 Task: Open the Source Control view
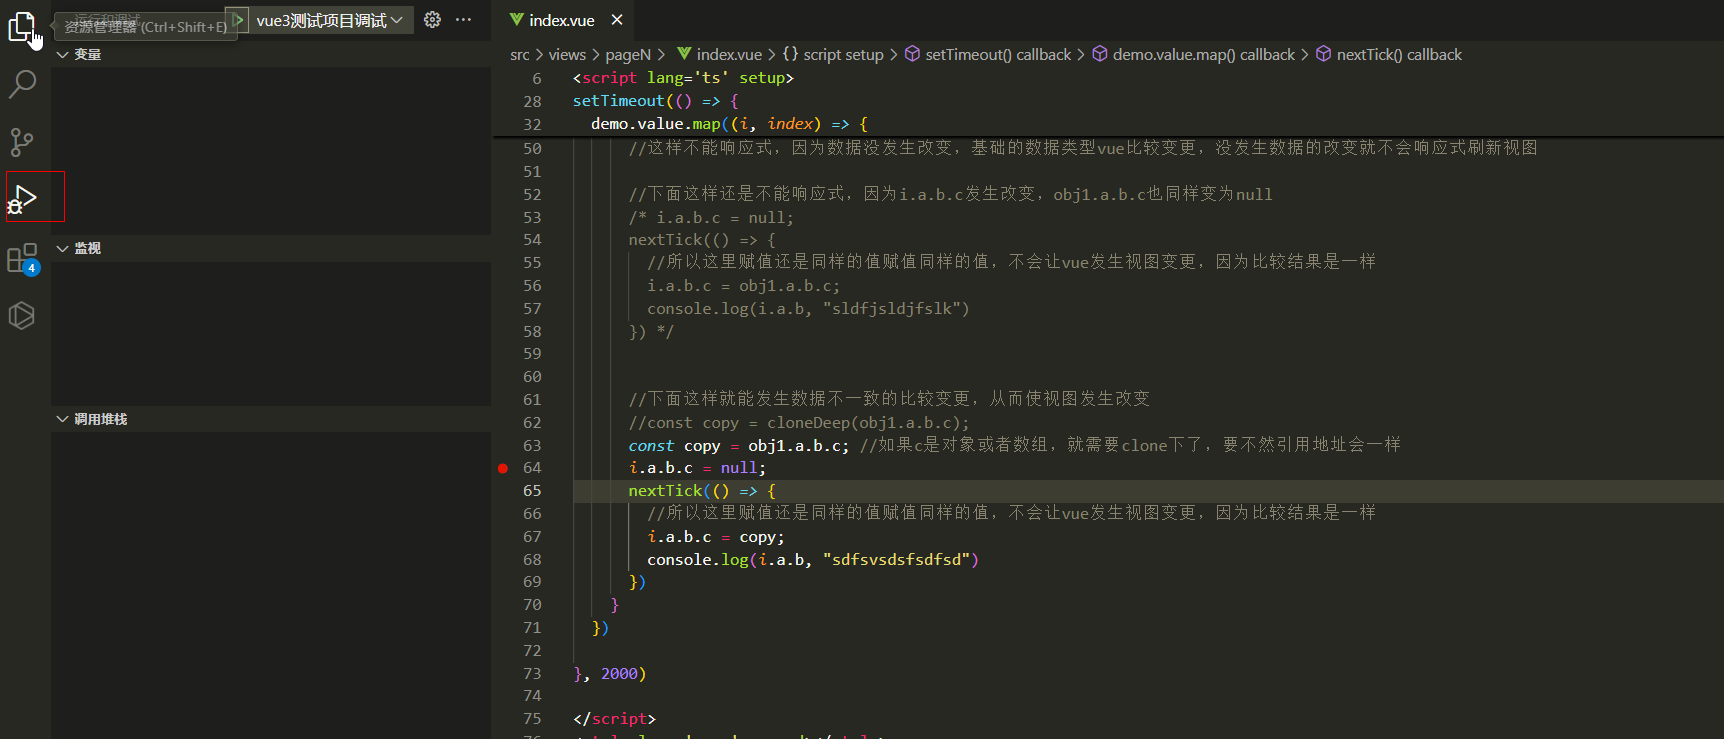pyautogui.click(x=22, y=142)
